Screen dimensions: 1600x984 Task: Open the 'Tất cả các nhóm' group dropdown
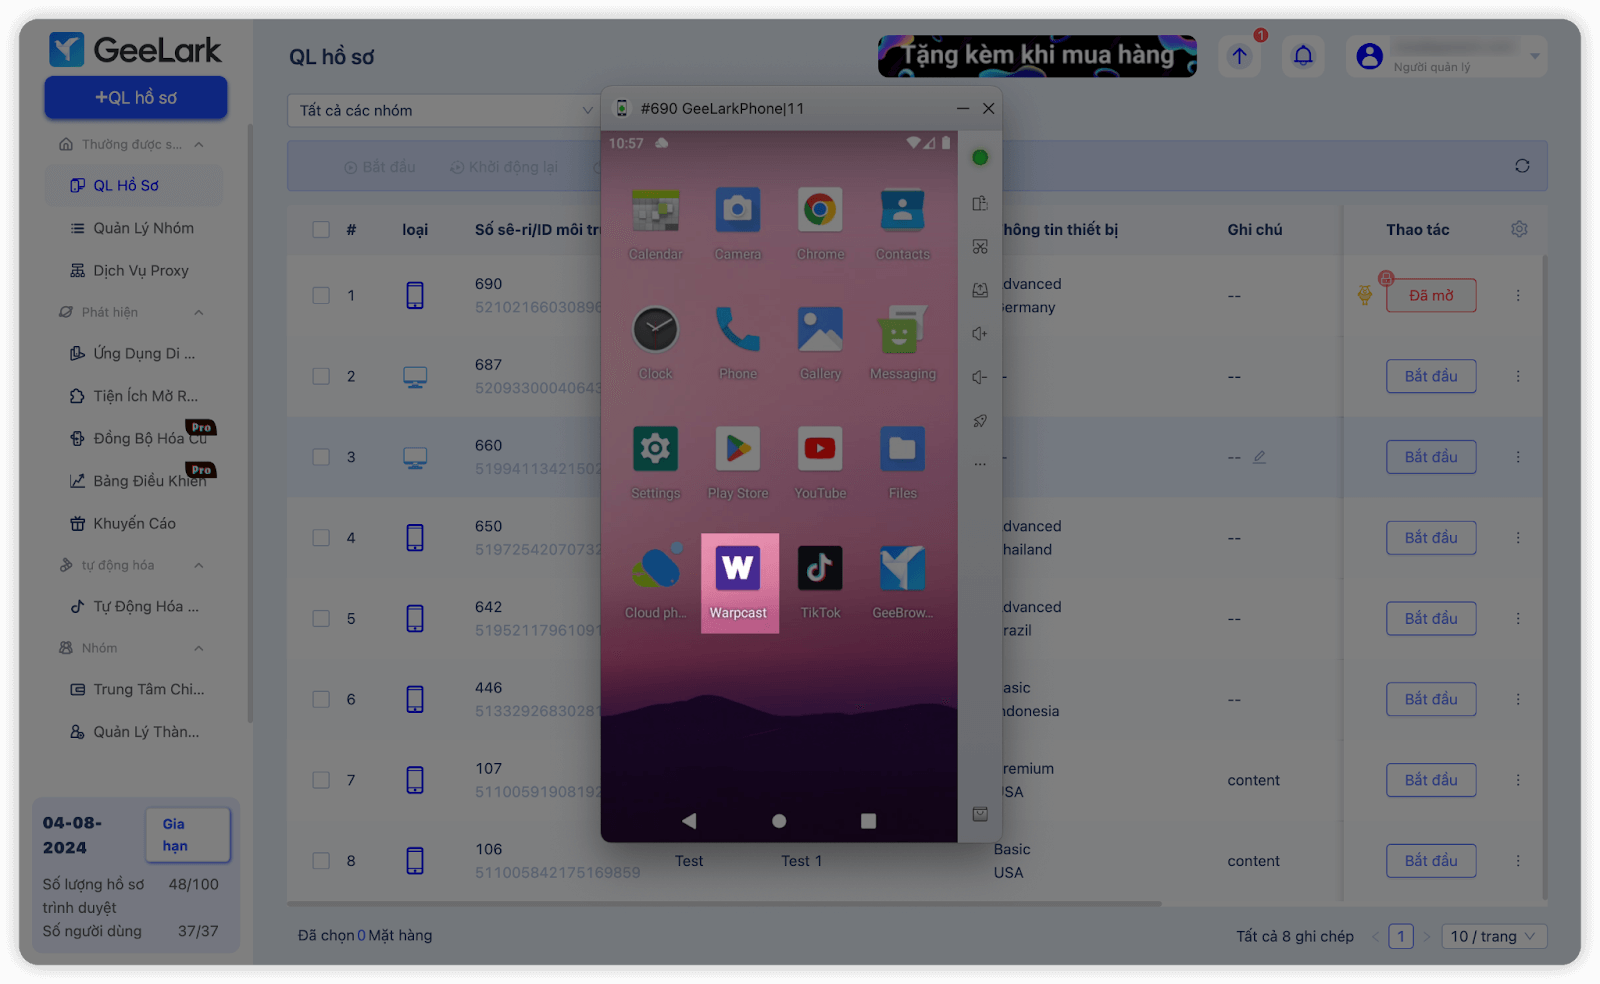click(444, 110)
